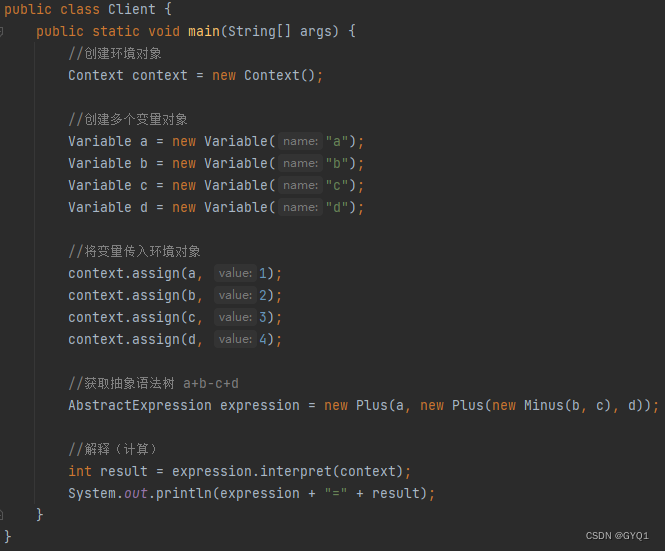Collapse the main method fold marker
Viewport: 665px width, 551px height.
(x=2, y=31)
